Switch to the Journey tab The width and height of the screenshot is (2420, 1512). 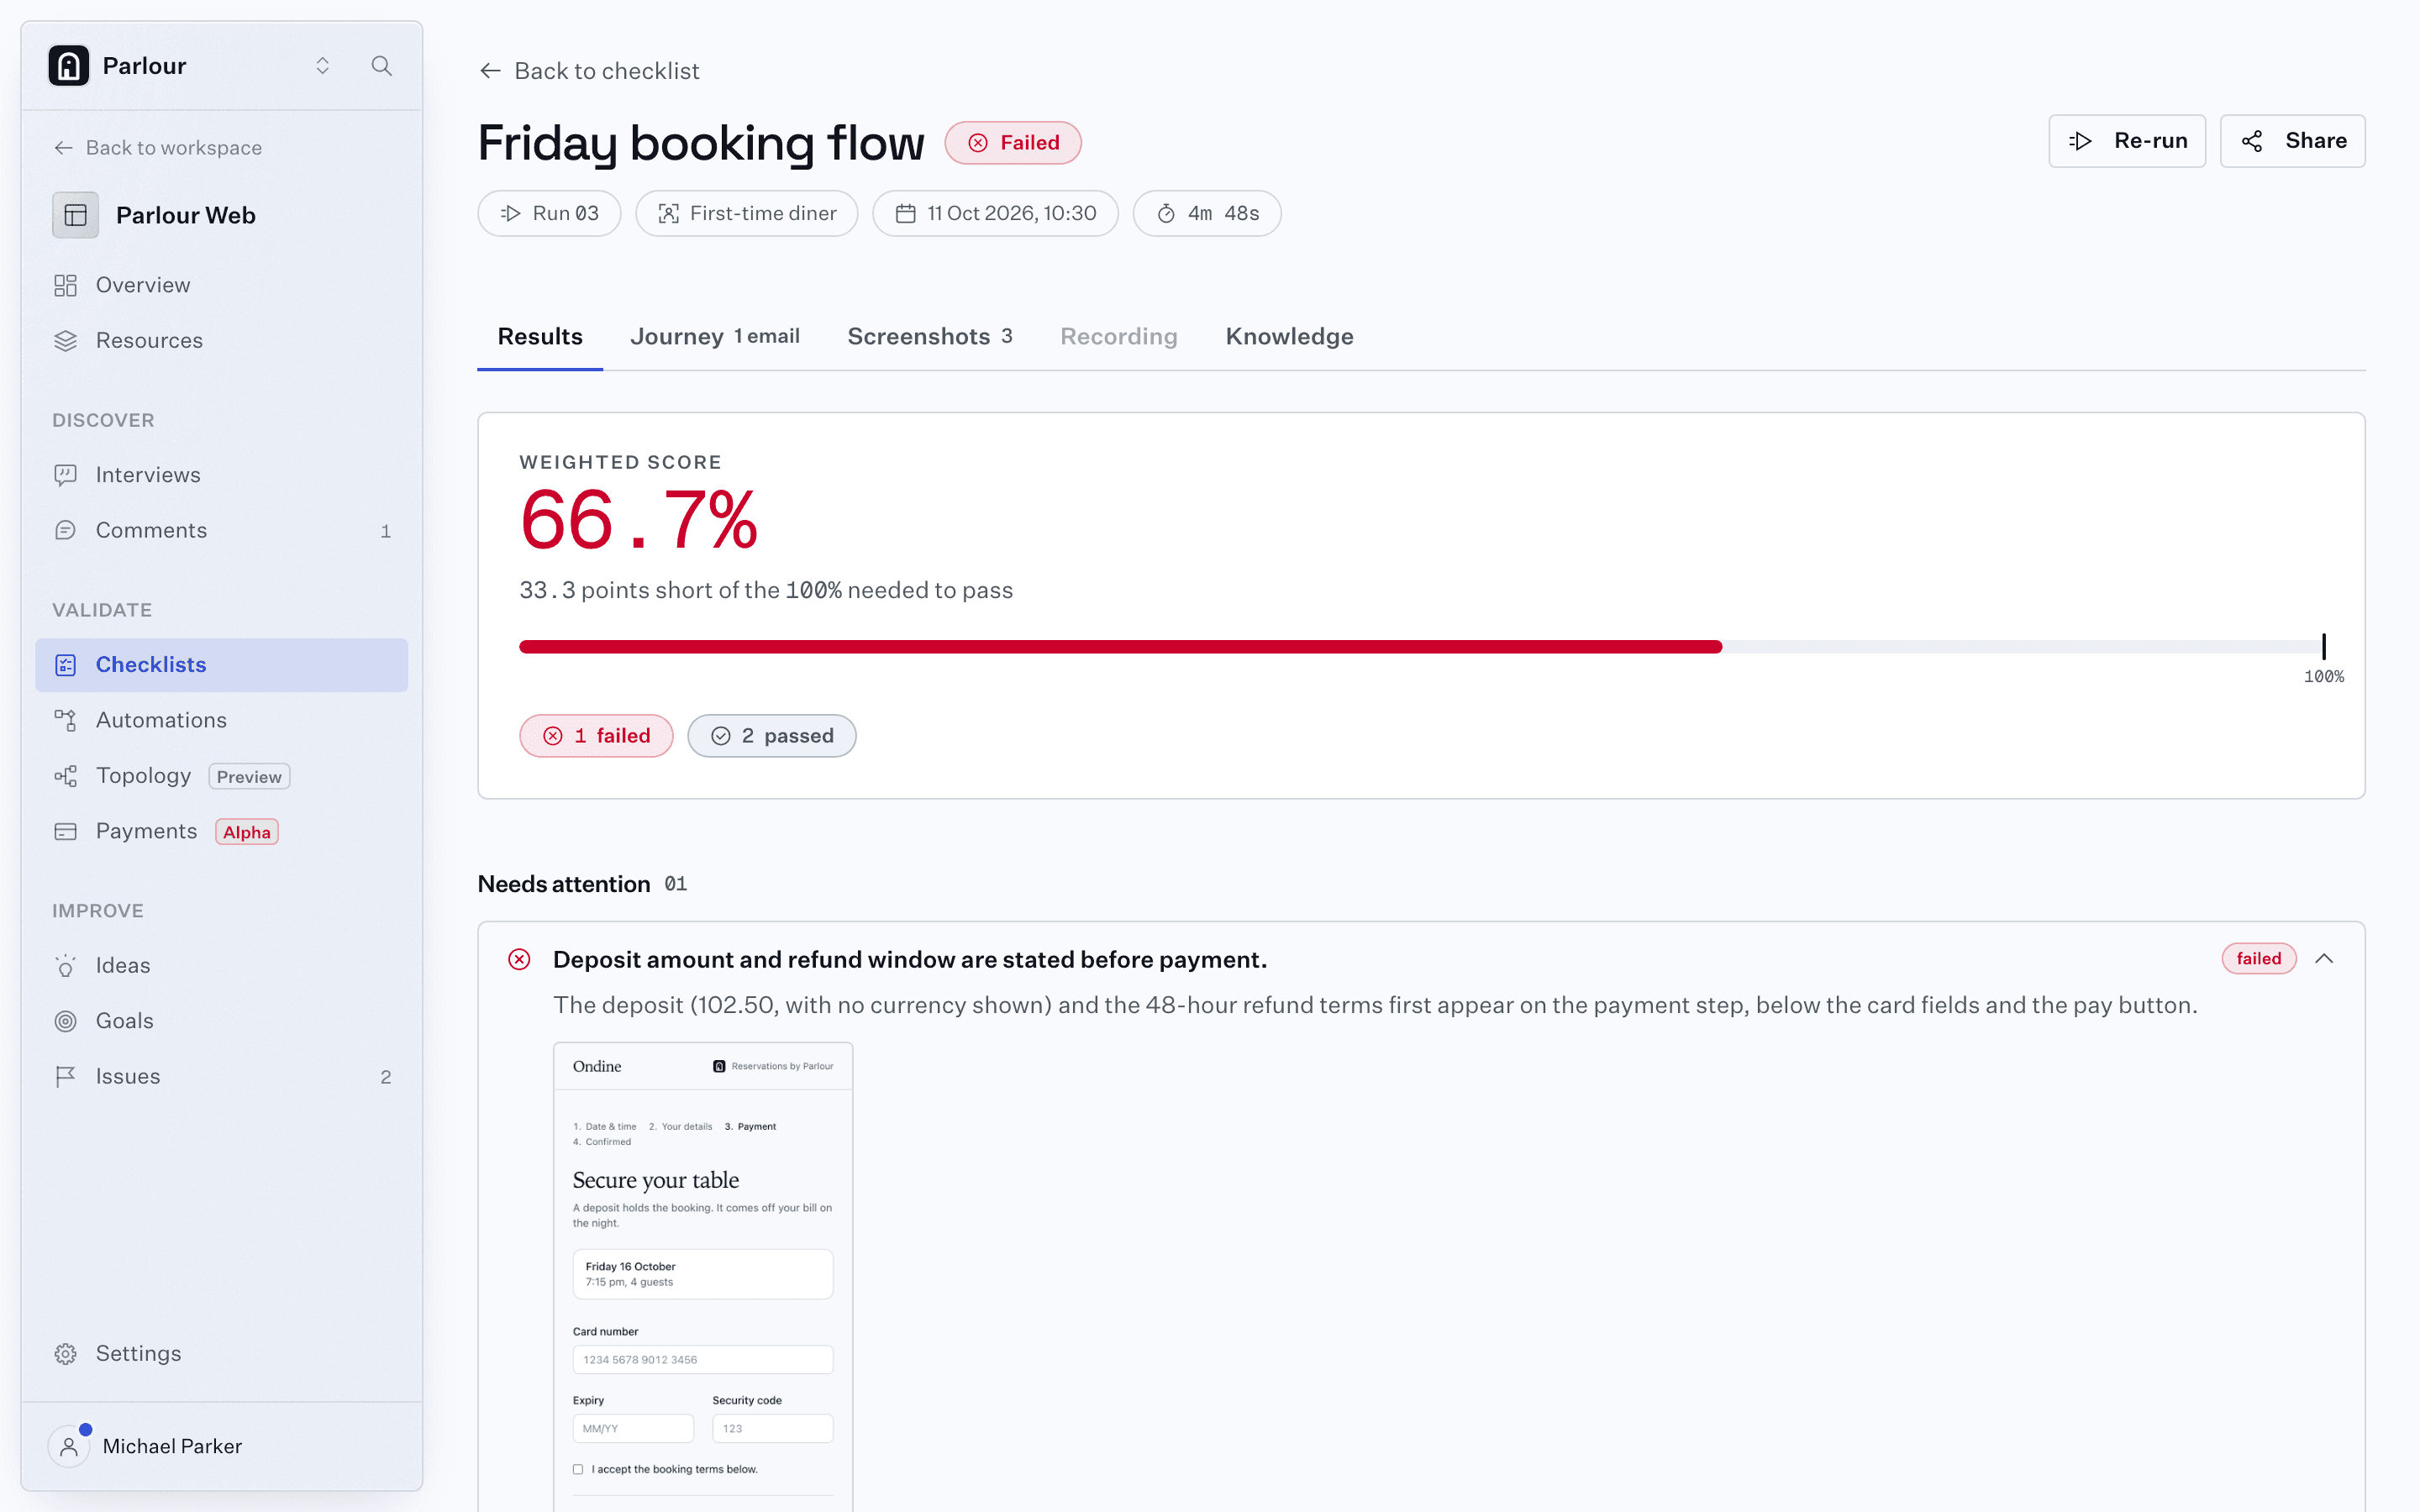tap(715, 337)
